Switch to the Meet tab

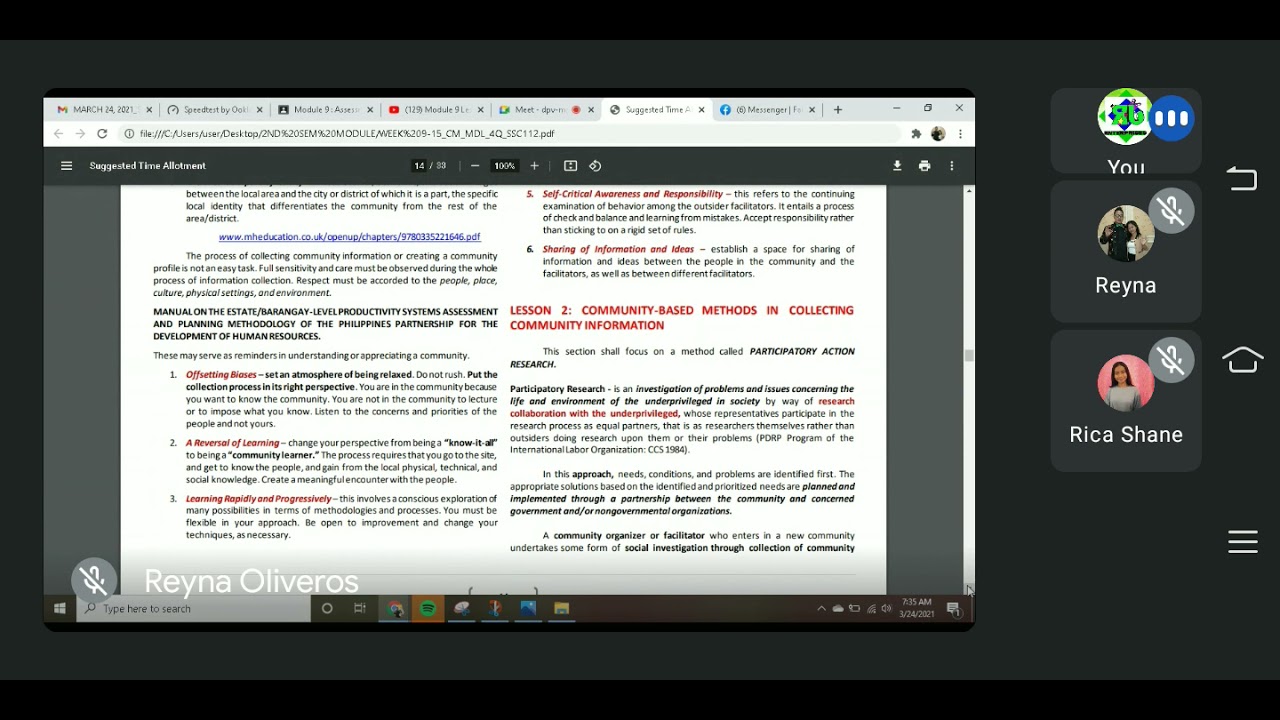pyautogui.click(x=547, y=110)
